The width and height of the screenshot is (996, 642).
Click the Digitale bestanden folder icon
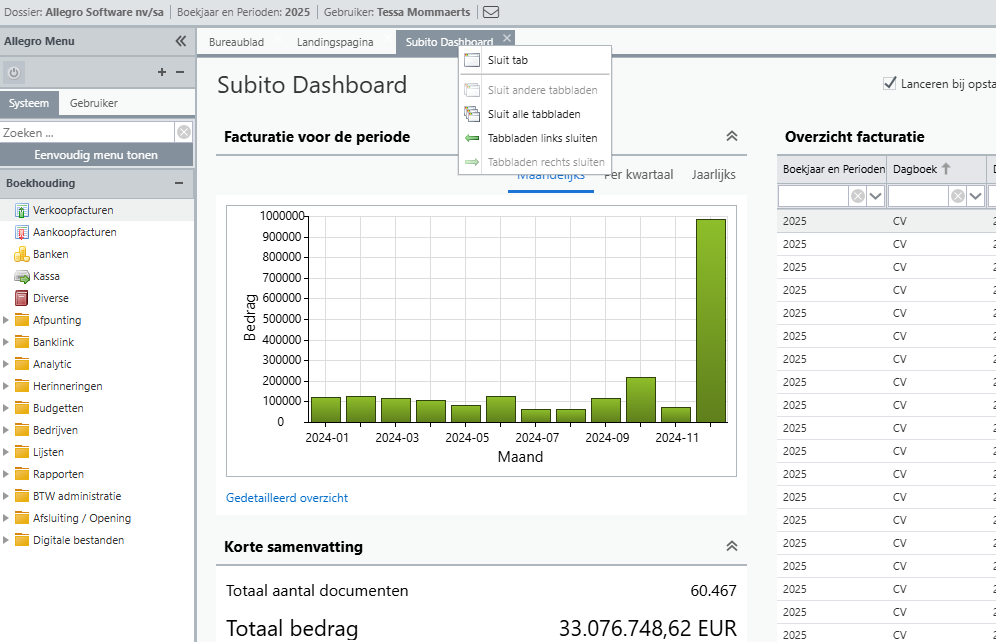tap(22, 540)
